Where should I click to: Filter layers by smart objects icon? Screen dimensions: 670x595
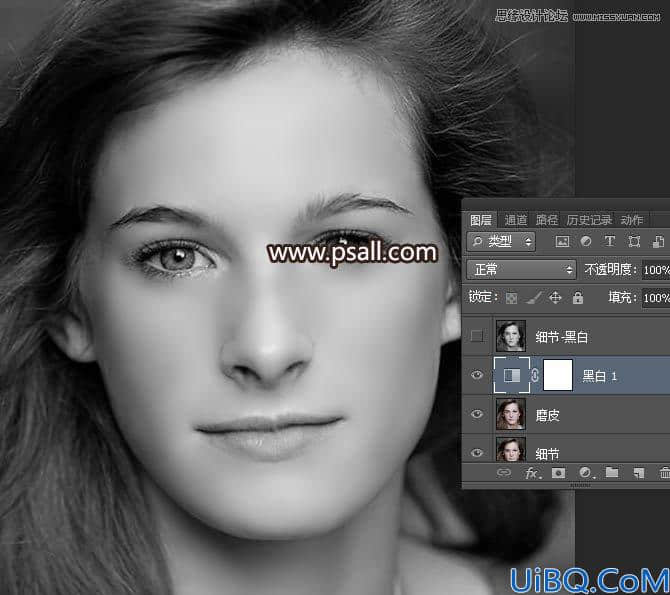pos(658,242)
